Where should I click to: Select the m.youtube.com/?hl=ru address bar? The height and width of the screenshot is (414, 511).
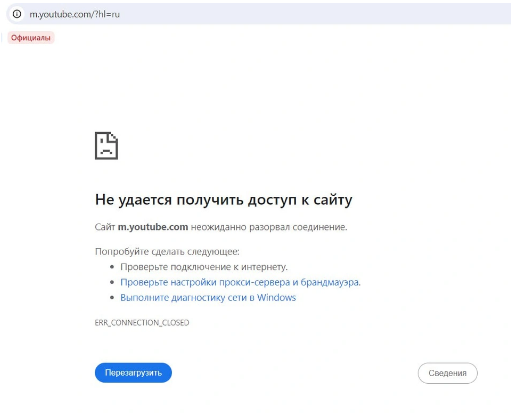[258, 14]
